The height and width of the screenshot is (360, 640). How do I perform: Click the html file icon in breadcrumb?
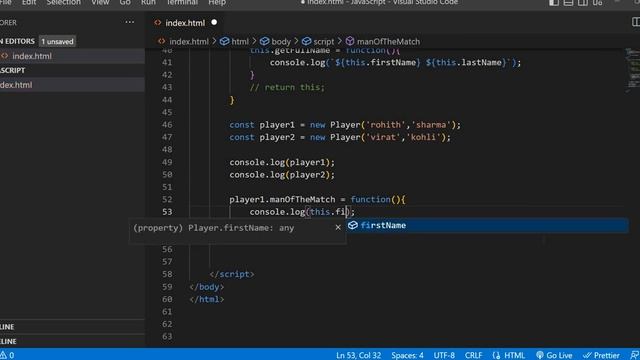(161, 41)
